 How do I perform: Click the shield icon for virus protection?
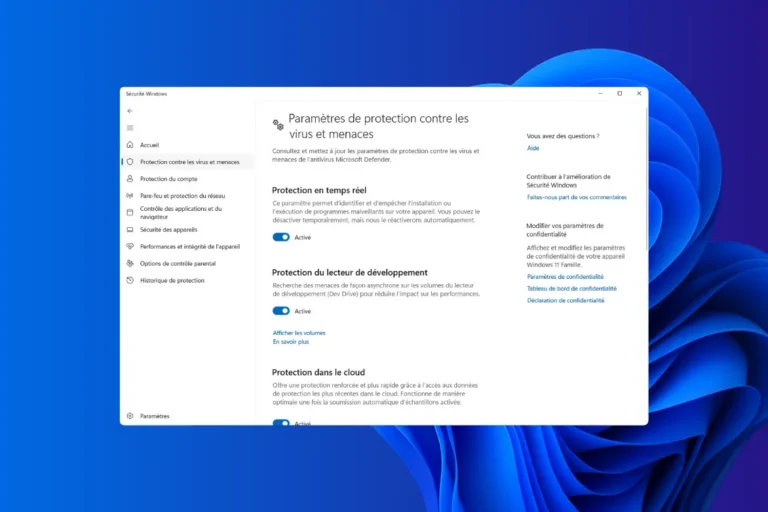point(130,162)
